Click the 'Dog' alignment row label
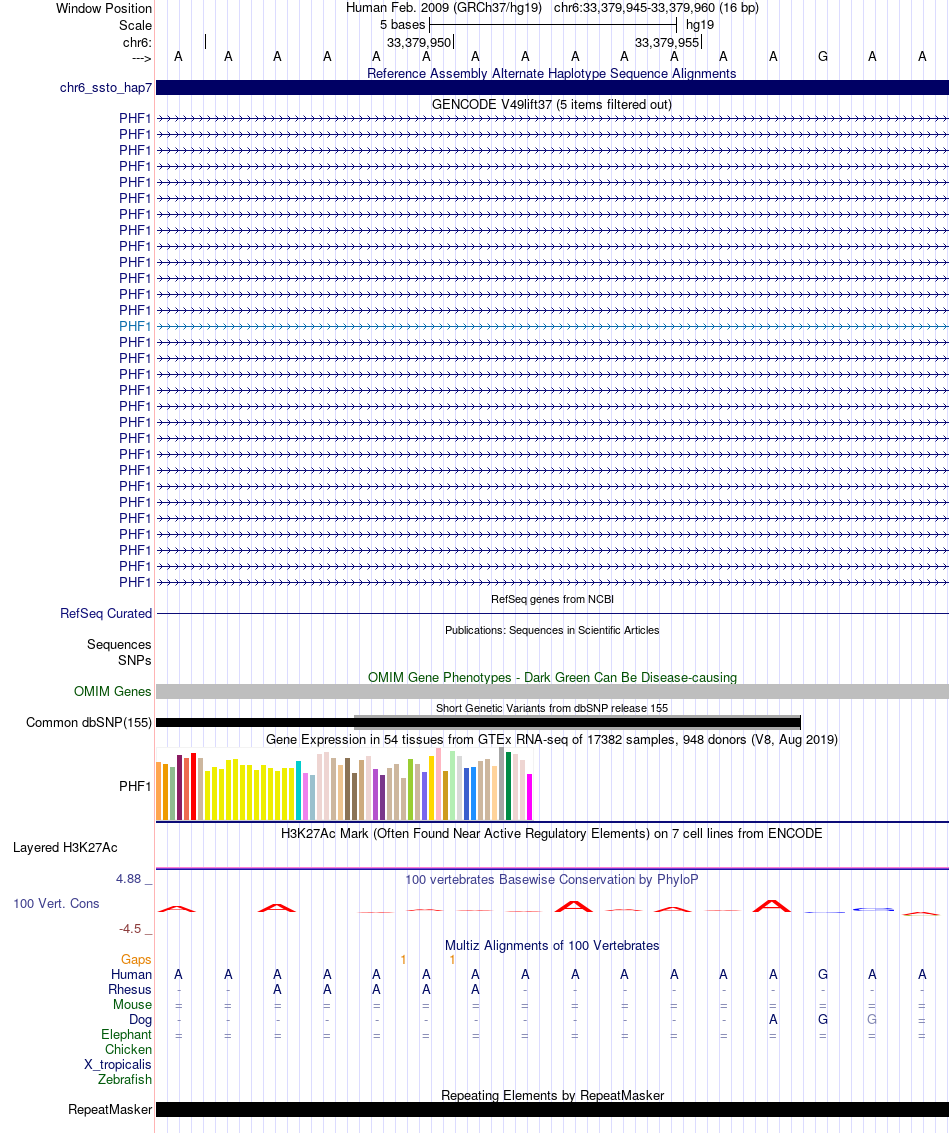 [x=140, y=1020]
